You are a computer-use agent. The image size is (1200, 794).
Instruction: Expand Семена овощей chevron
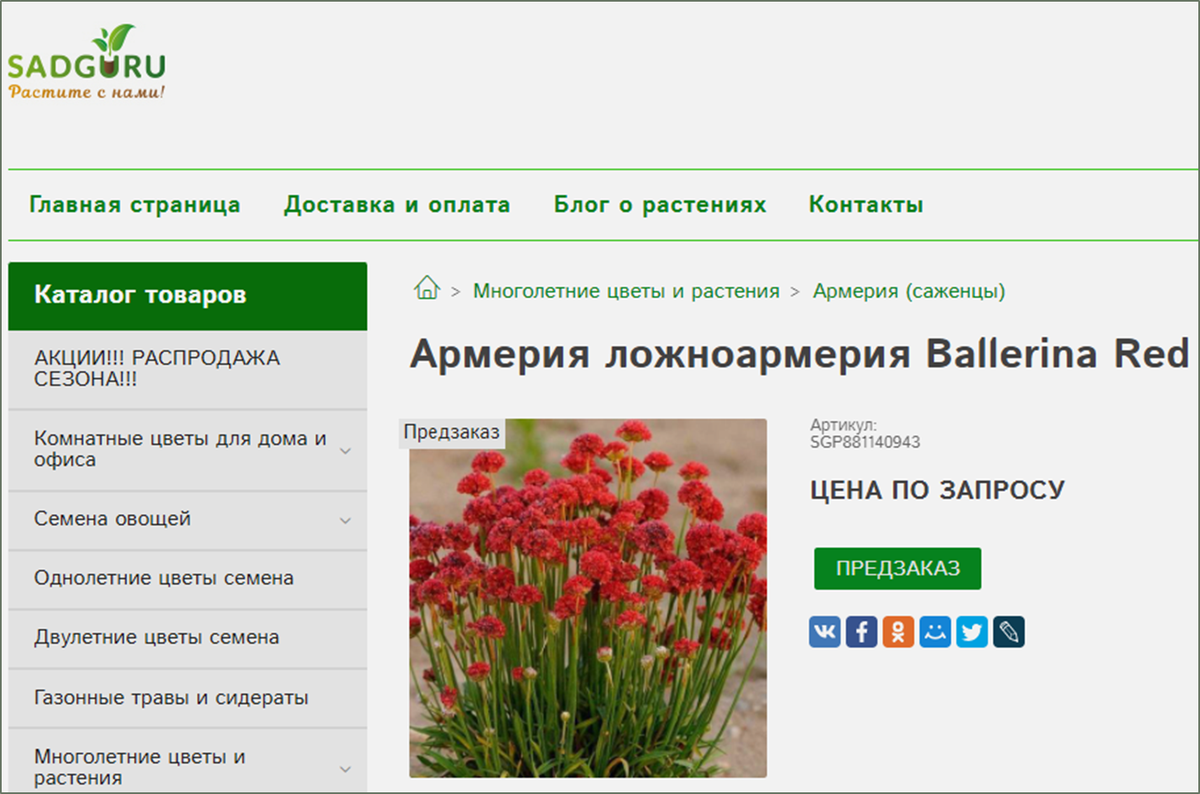(x=345, y=520)
